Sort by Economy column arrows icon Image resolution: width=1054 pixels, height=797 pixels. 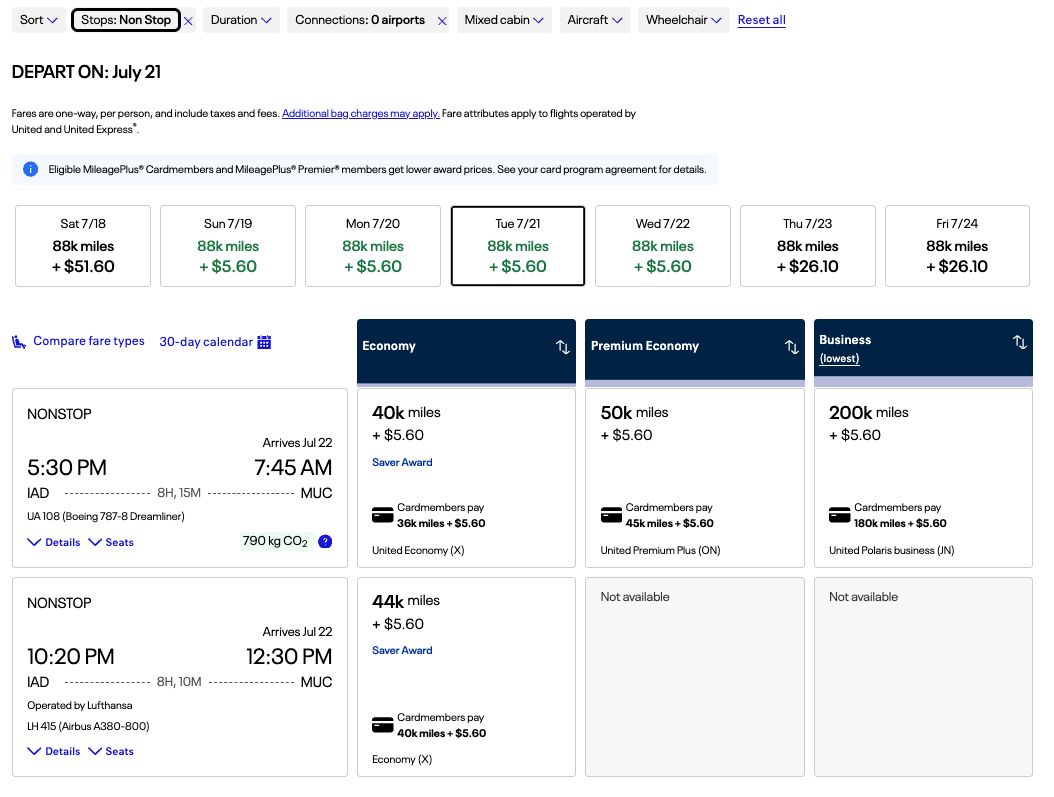click(x=563, y=347)
